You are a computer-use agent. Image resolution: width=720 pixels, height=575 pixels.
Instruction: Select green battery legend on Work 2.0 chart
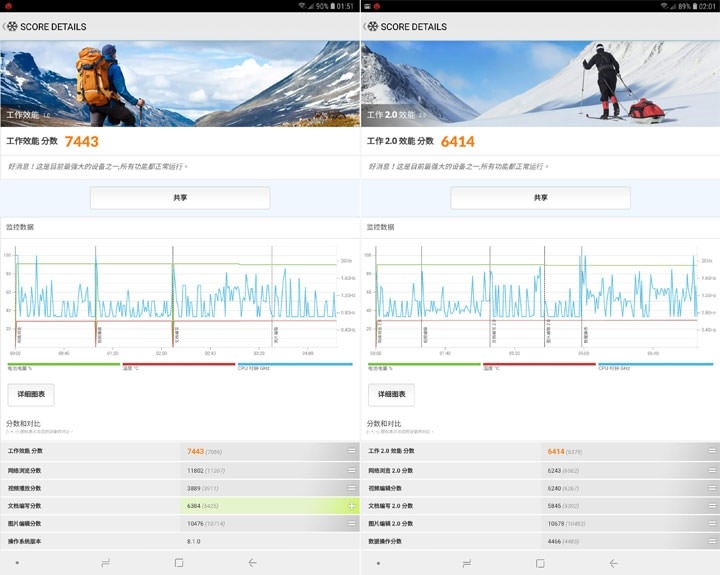[x=424, y=366]
